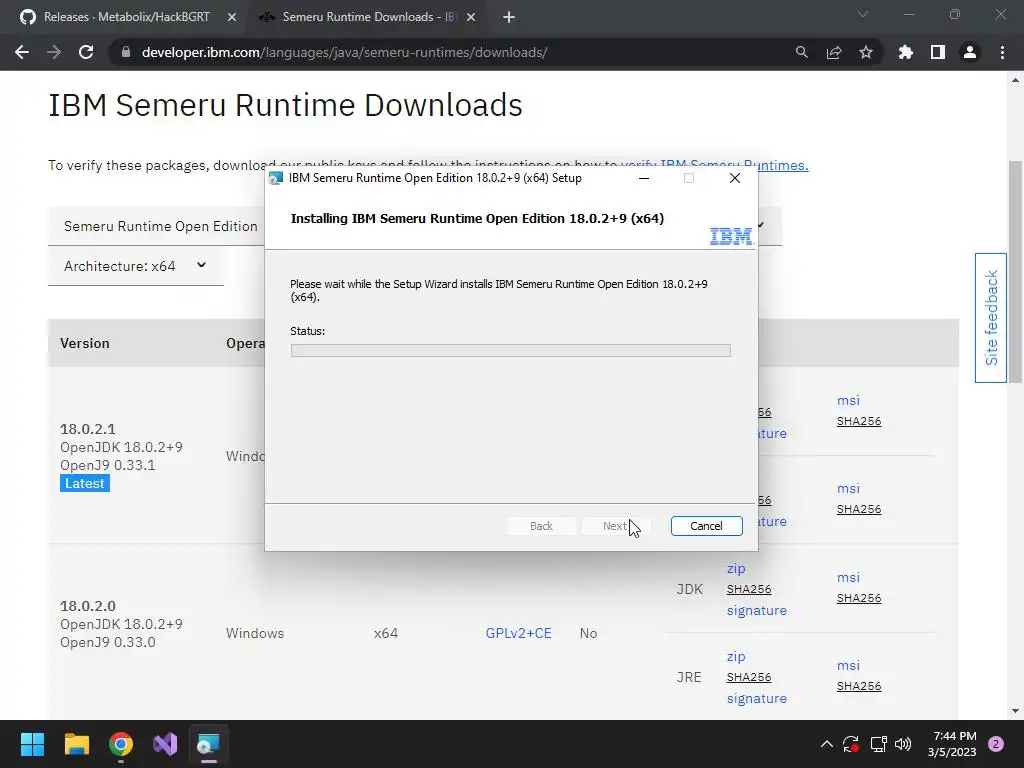
Task: Open SHA256 under 18.0.2.0 JDK zip
Action: 749,589
